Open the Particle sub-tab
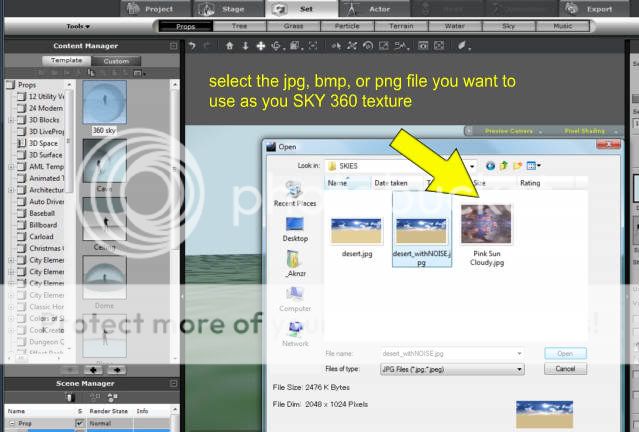Screen dimensions: 639x432 click(x=347, y=26)
